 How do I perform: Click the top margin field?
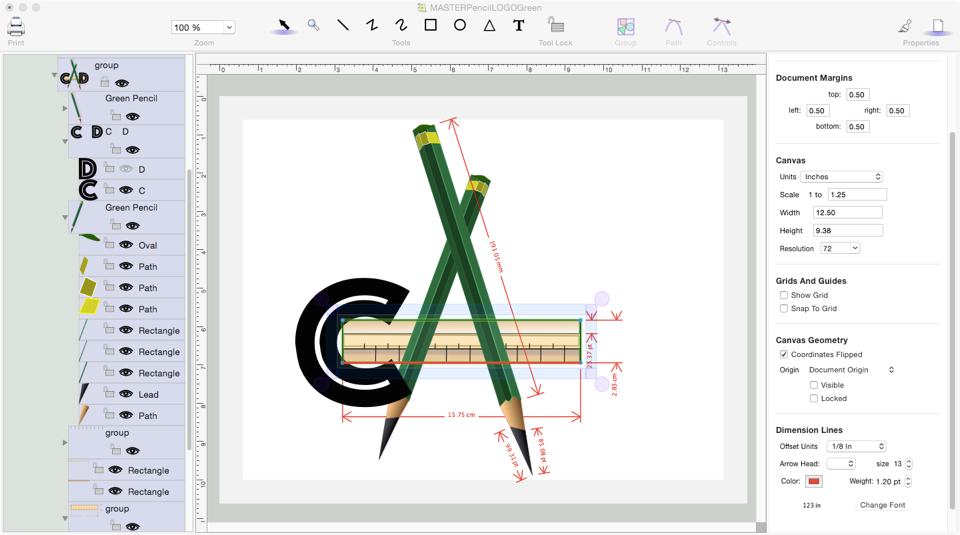coord(858,95)
